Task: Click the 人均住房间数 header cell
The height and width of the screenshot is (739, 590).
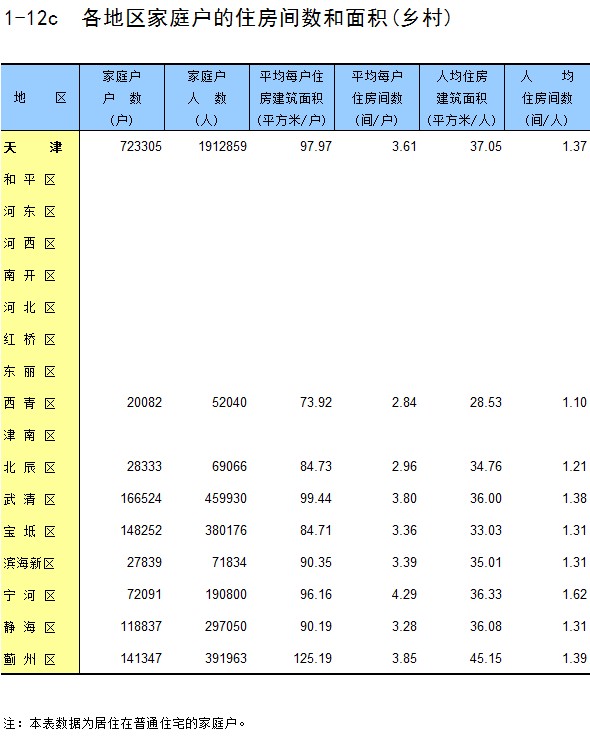Action: 547,98
